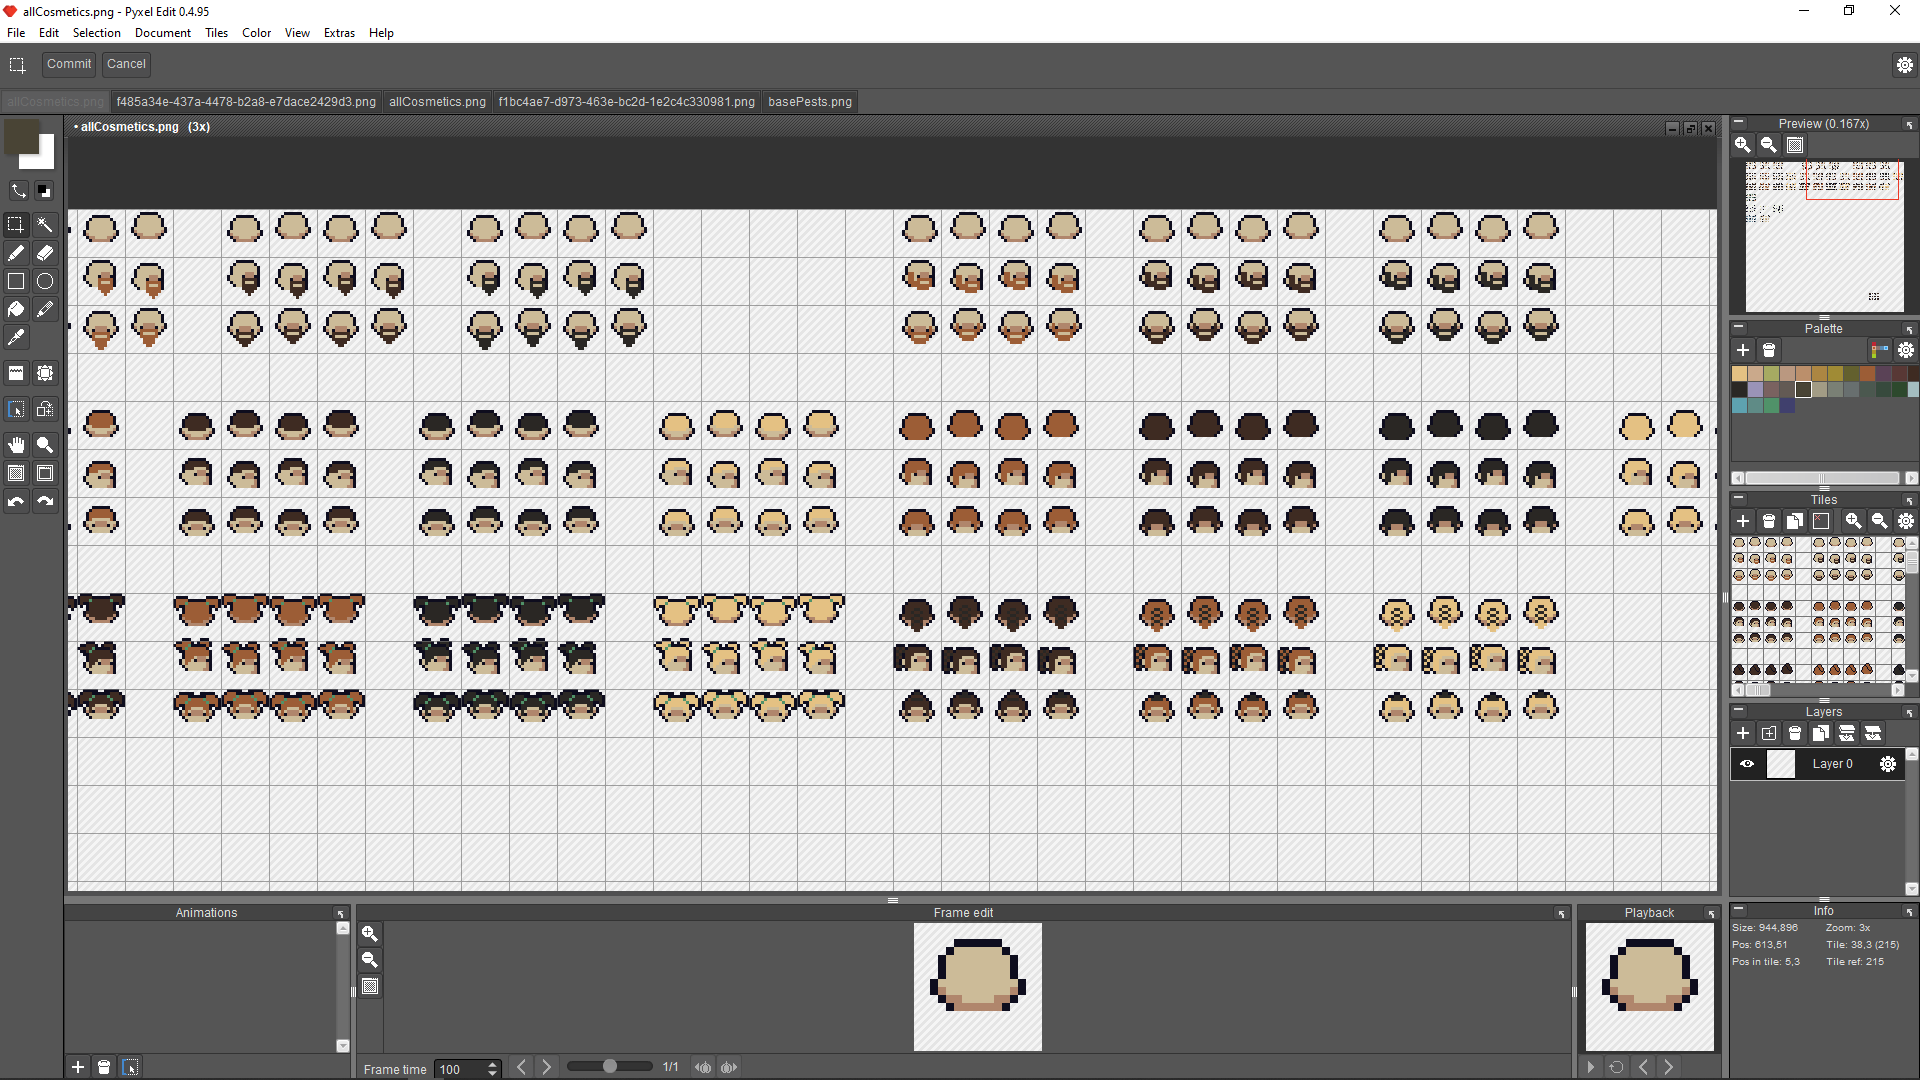Select the Pencil drawing tool
Image resolution: width=1920 pixels, height=1080 pixels.
click(16, 253)
